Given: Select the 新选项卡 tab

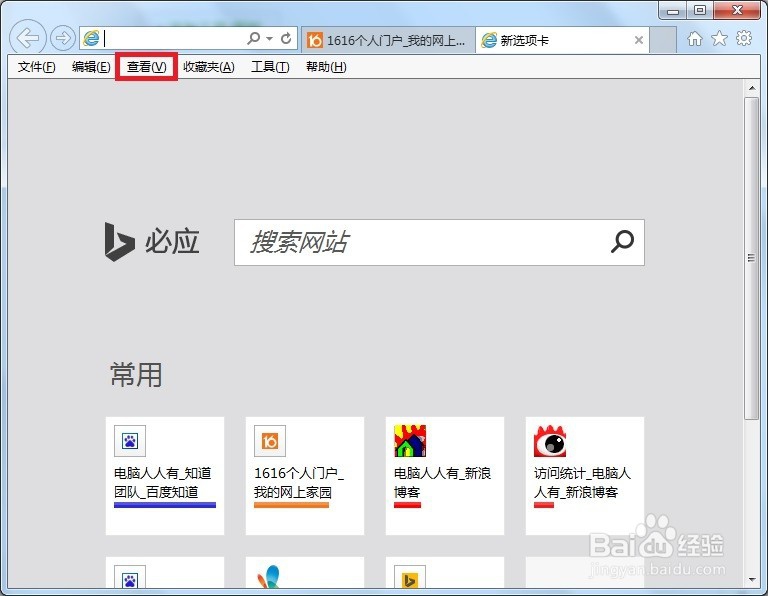Looking at the screenshot, I should tap(562, 40).
